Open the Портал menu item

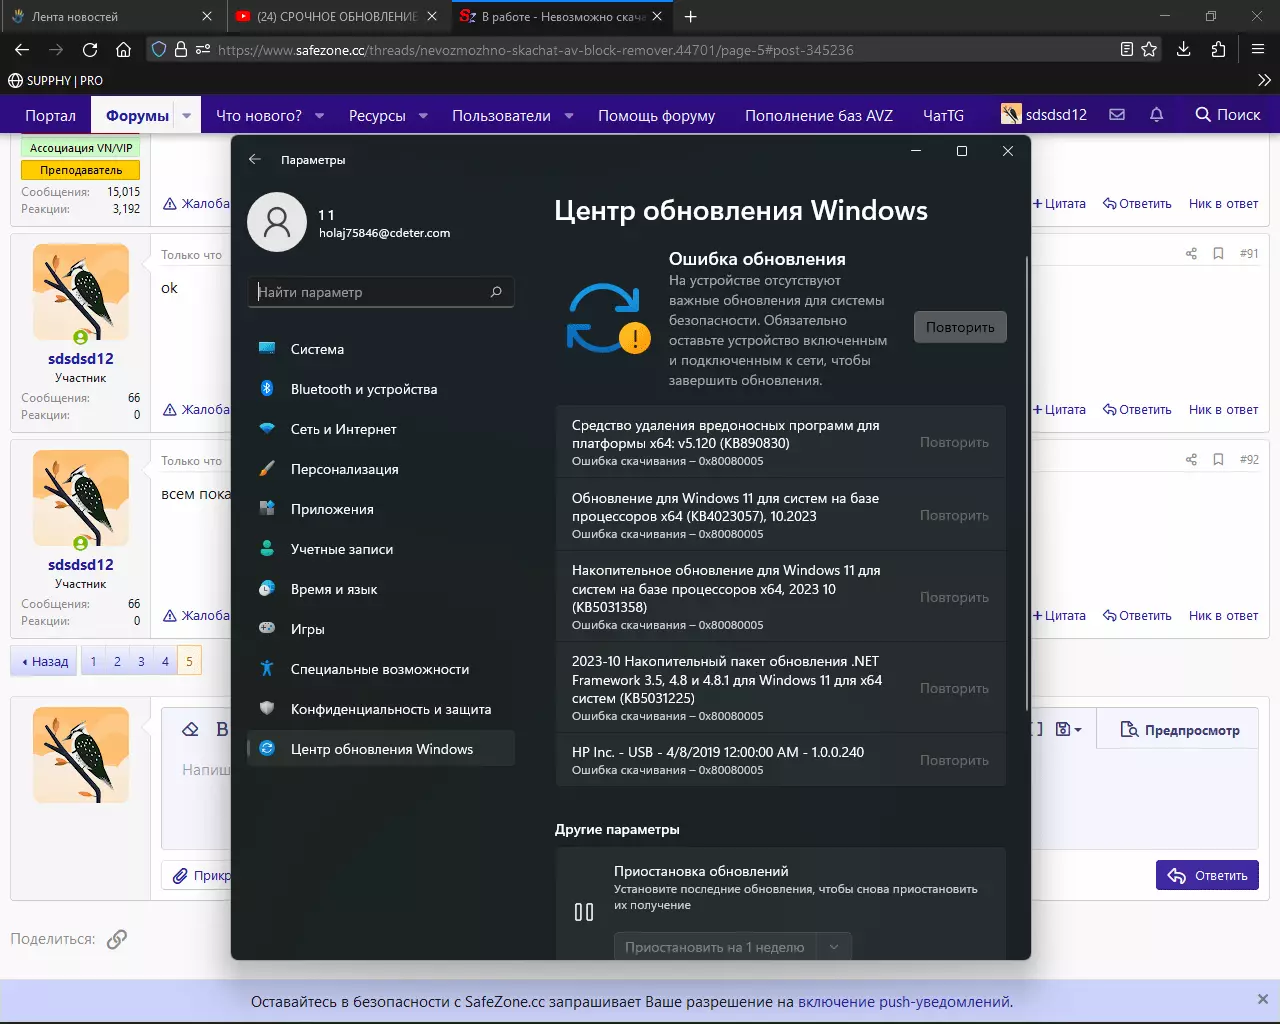[50, 115]
